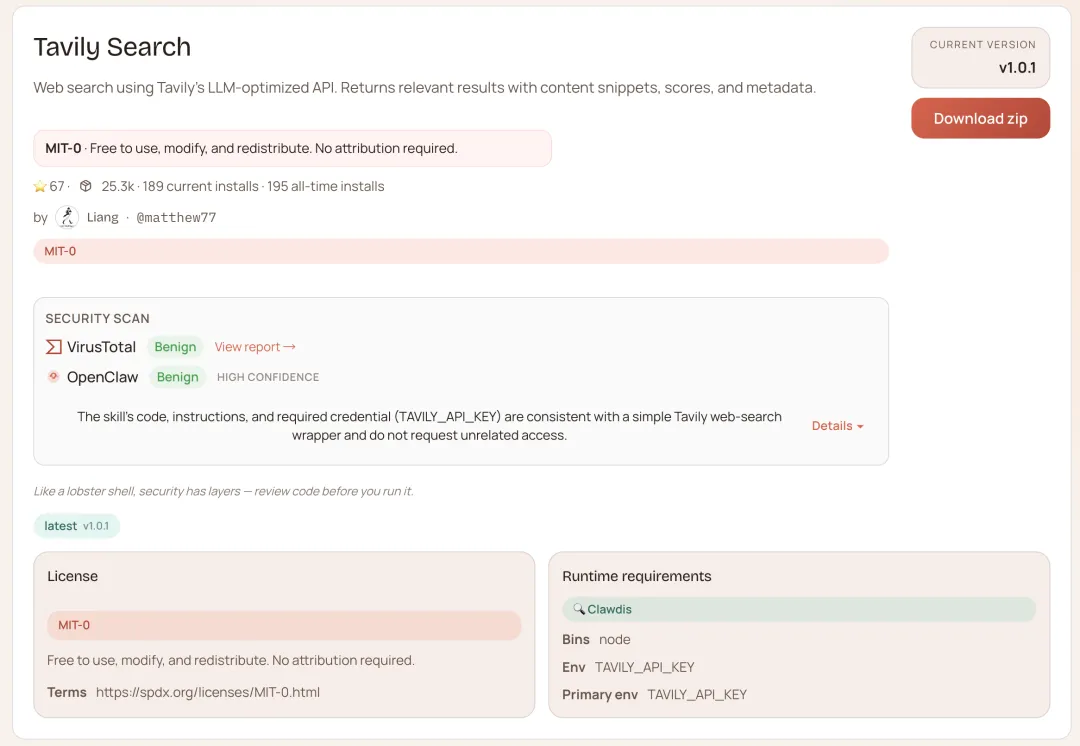Download the skill zip file

click(980, 118)
